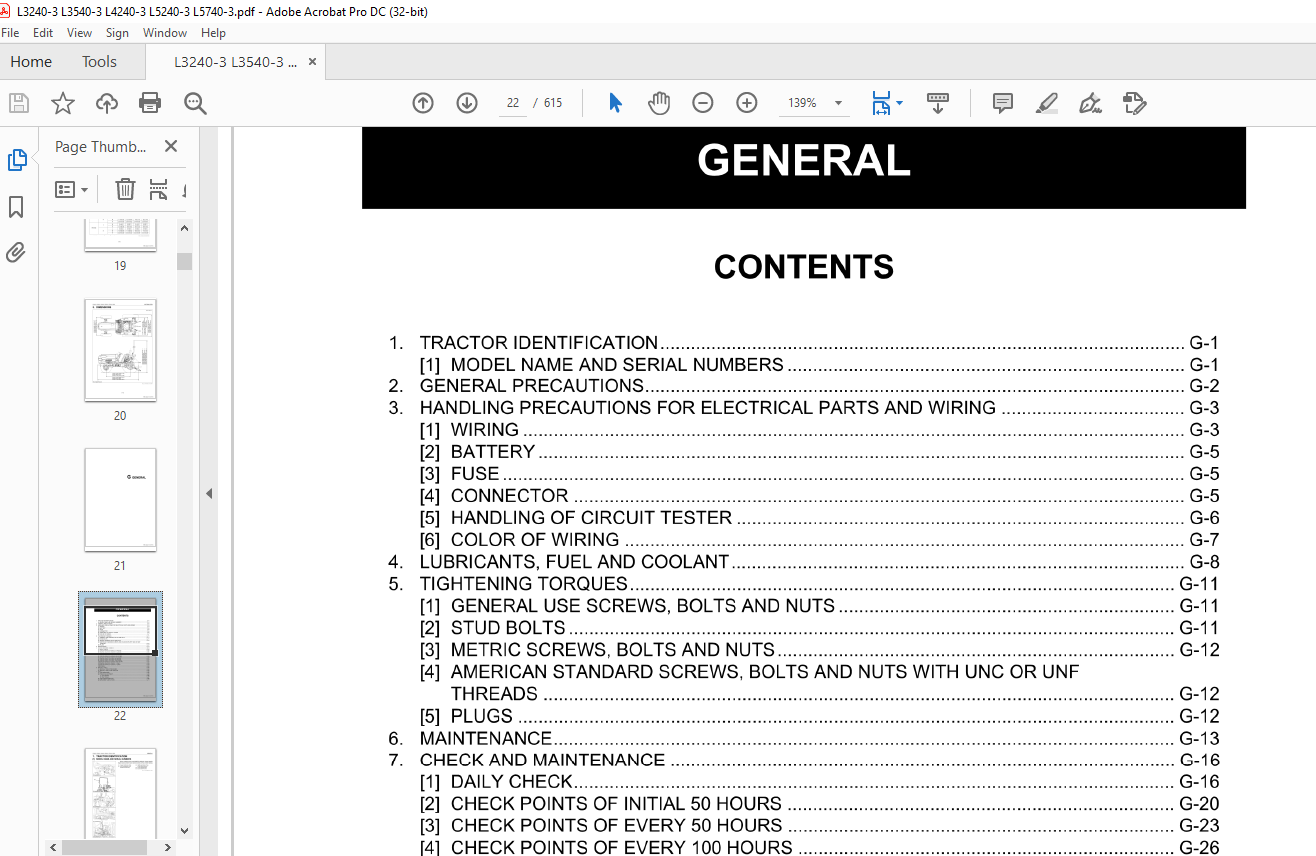The image size is (1316, 856).
Task: Close the Page Thumbnails pane
Action: pyautogui.click(x=171, y=146)
